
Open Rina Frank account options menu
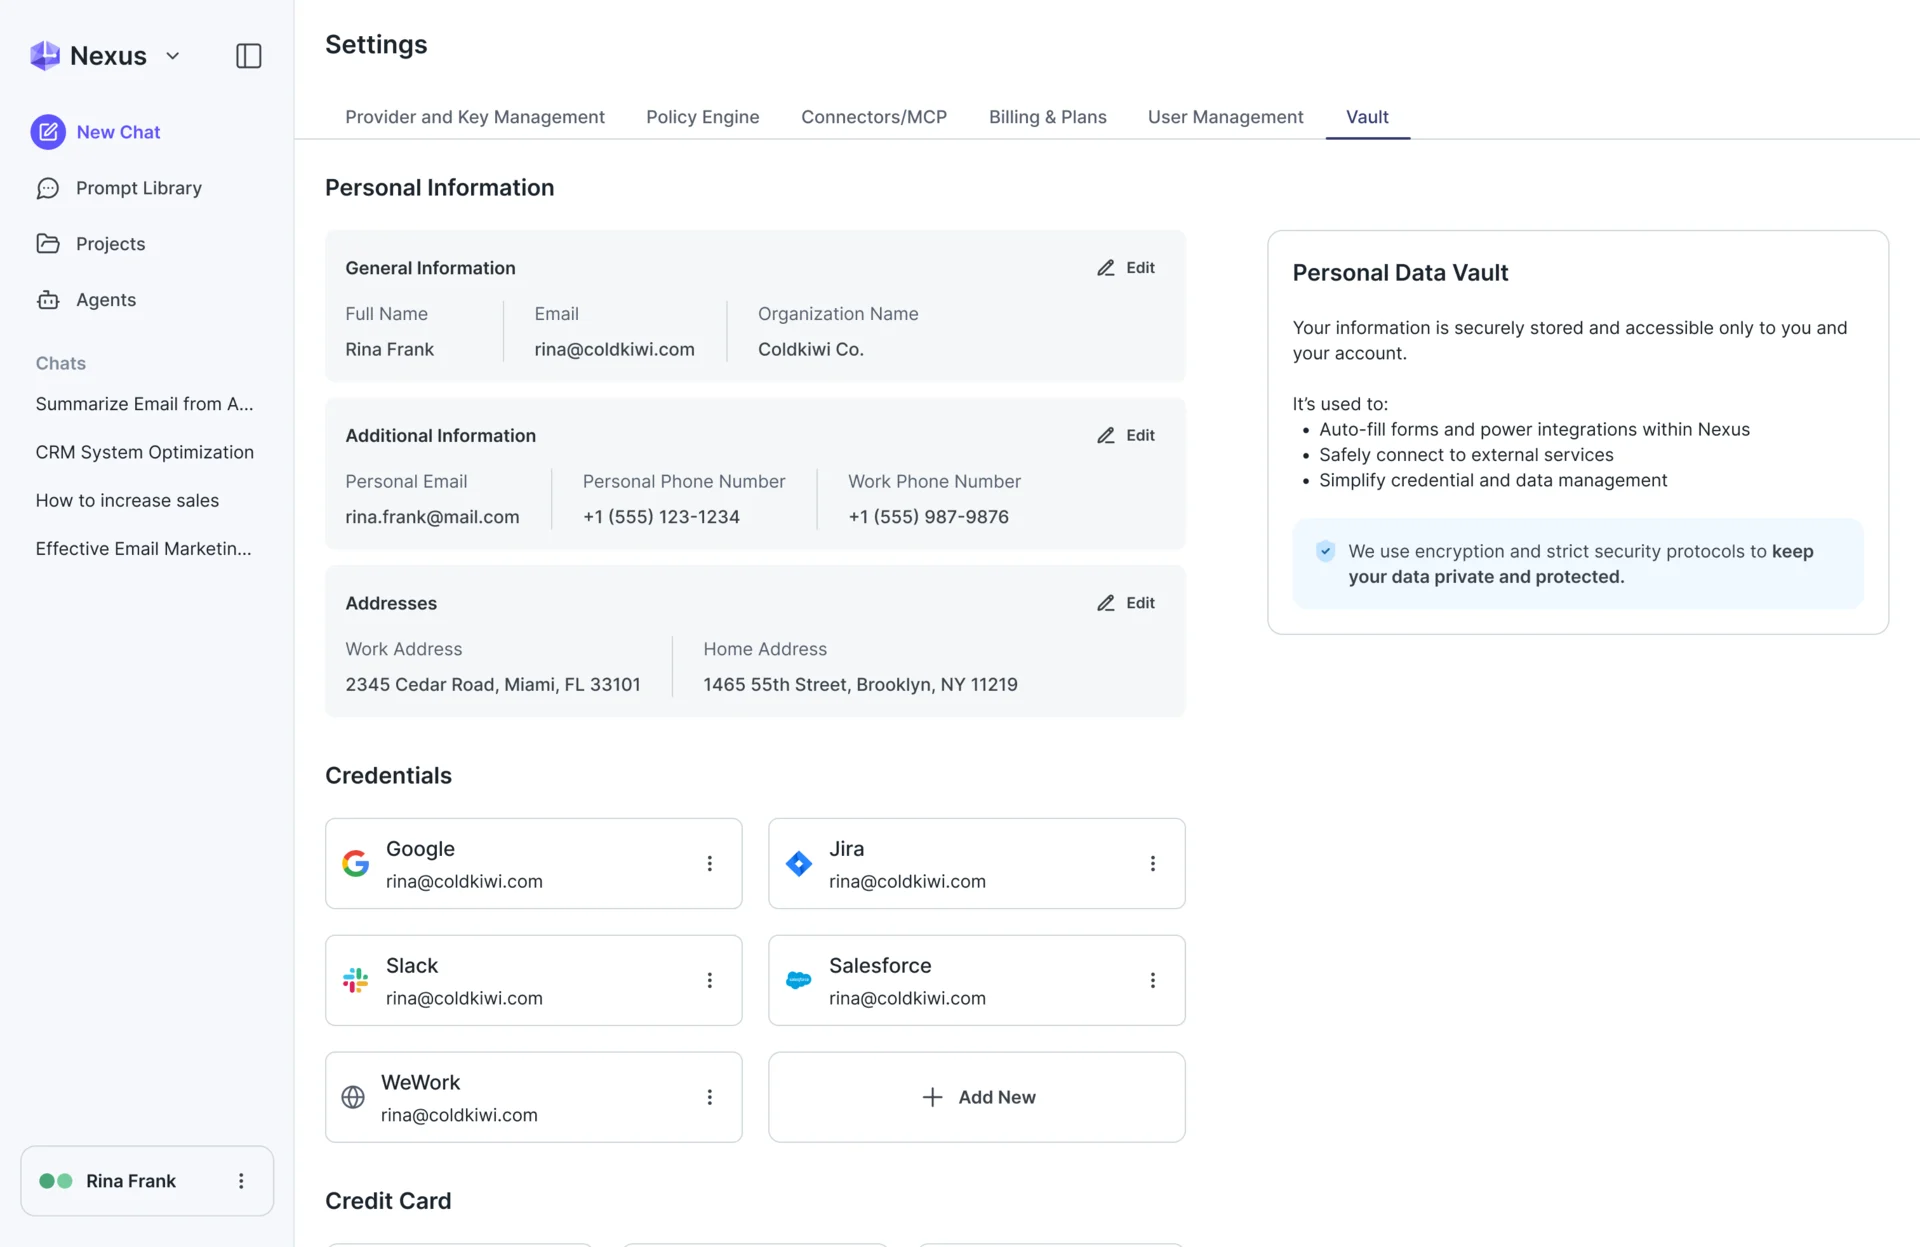tap(241, 1181)
